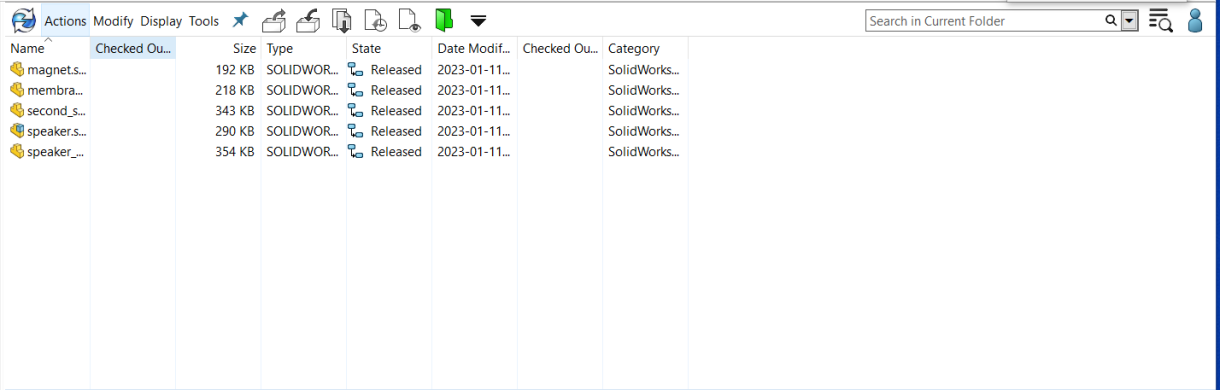Sort by the State column header
The image size is (1220, 390).
click(x=389, y=48)
